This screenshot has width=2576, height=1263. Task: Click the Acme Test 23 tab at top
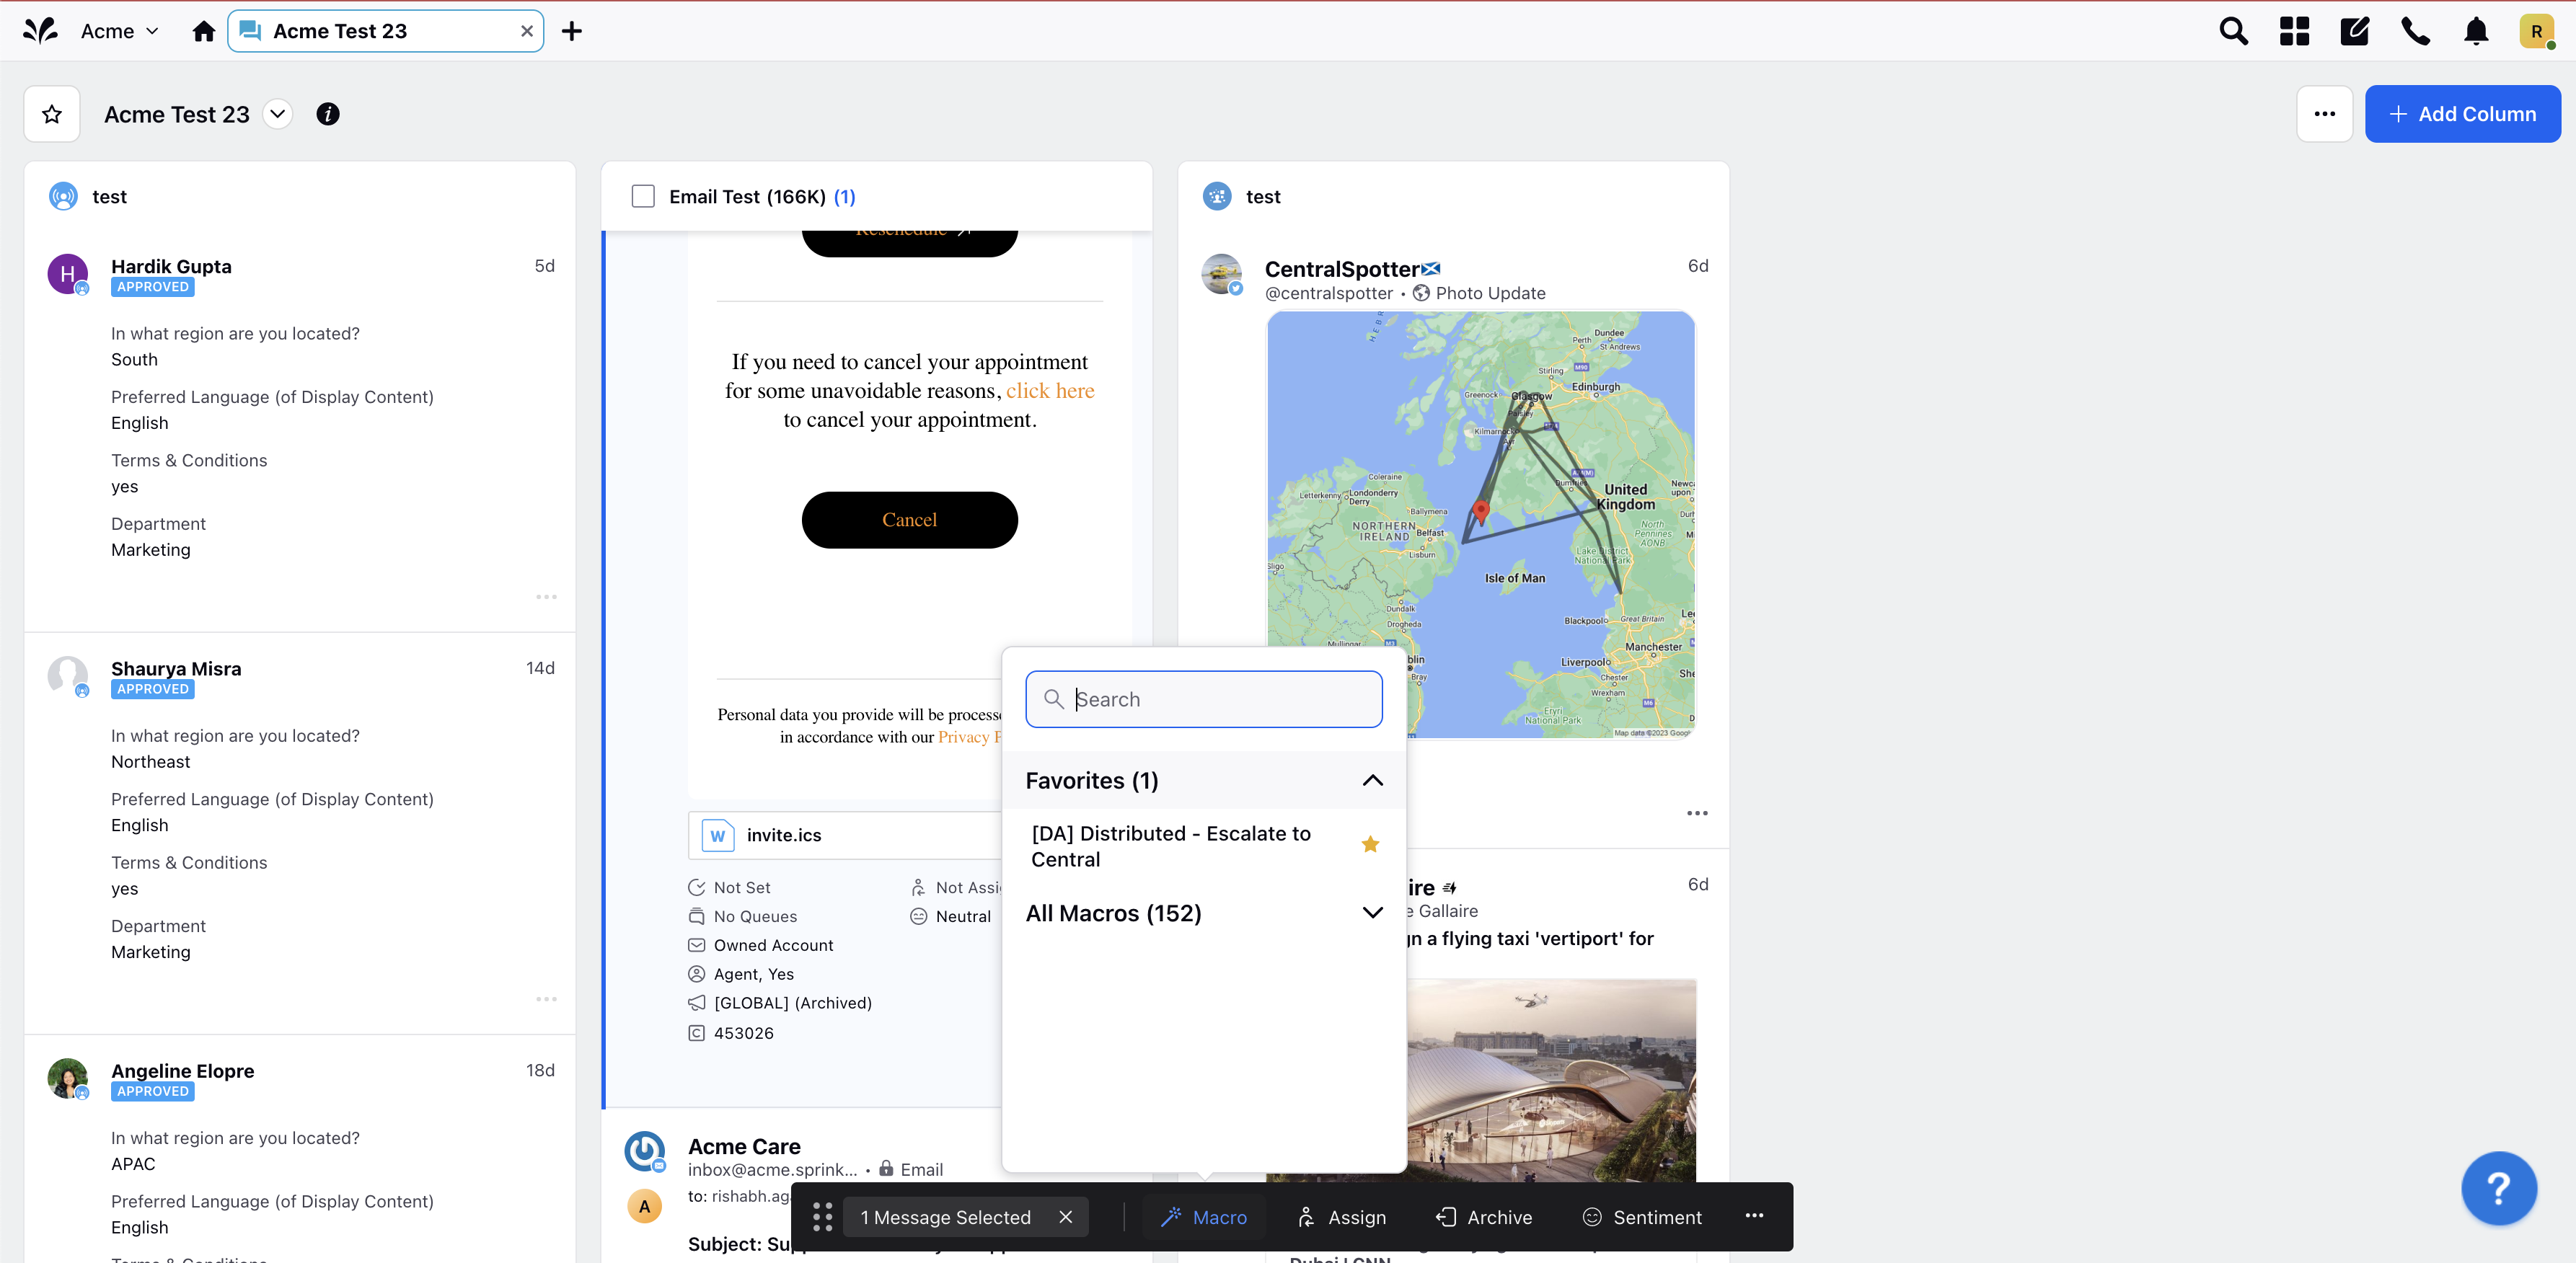(x=386, y=31)
